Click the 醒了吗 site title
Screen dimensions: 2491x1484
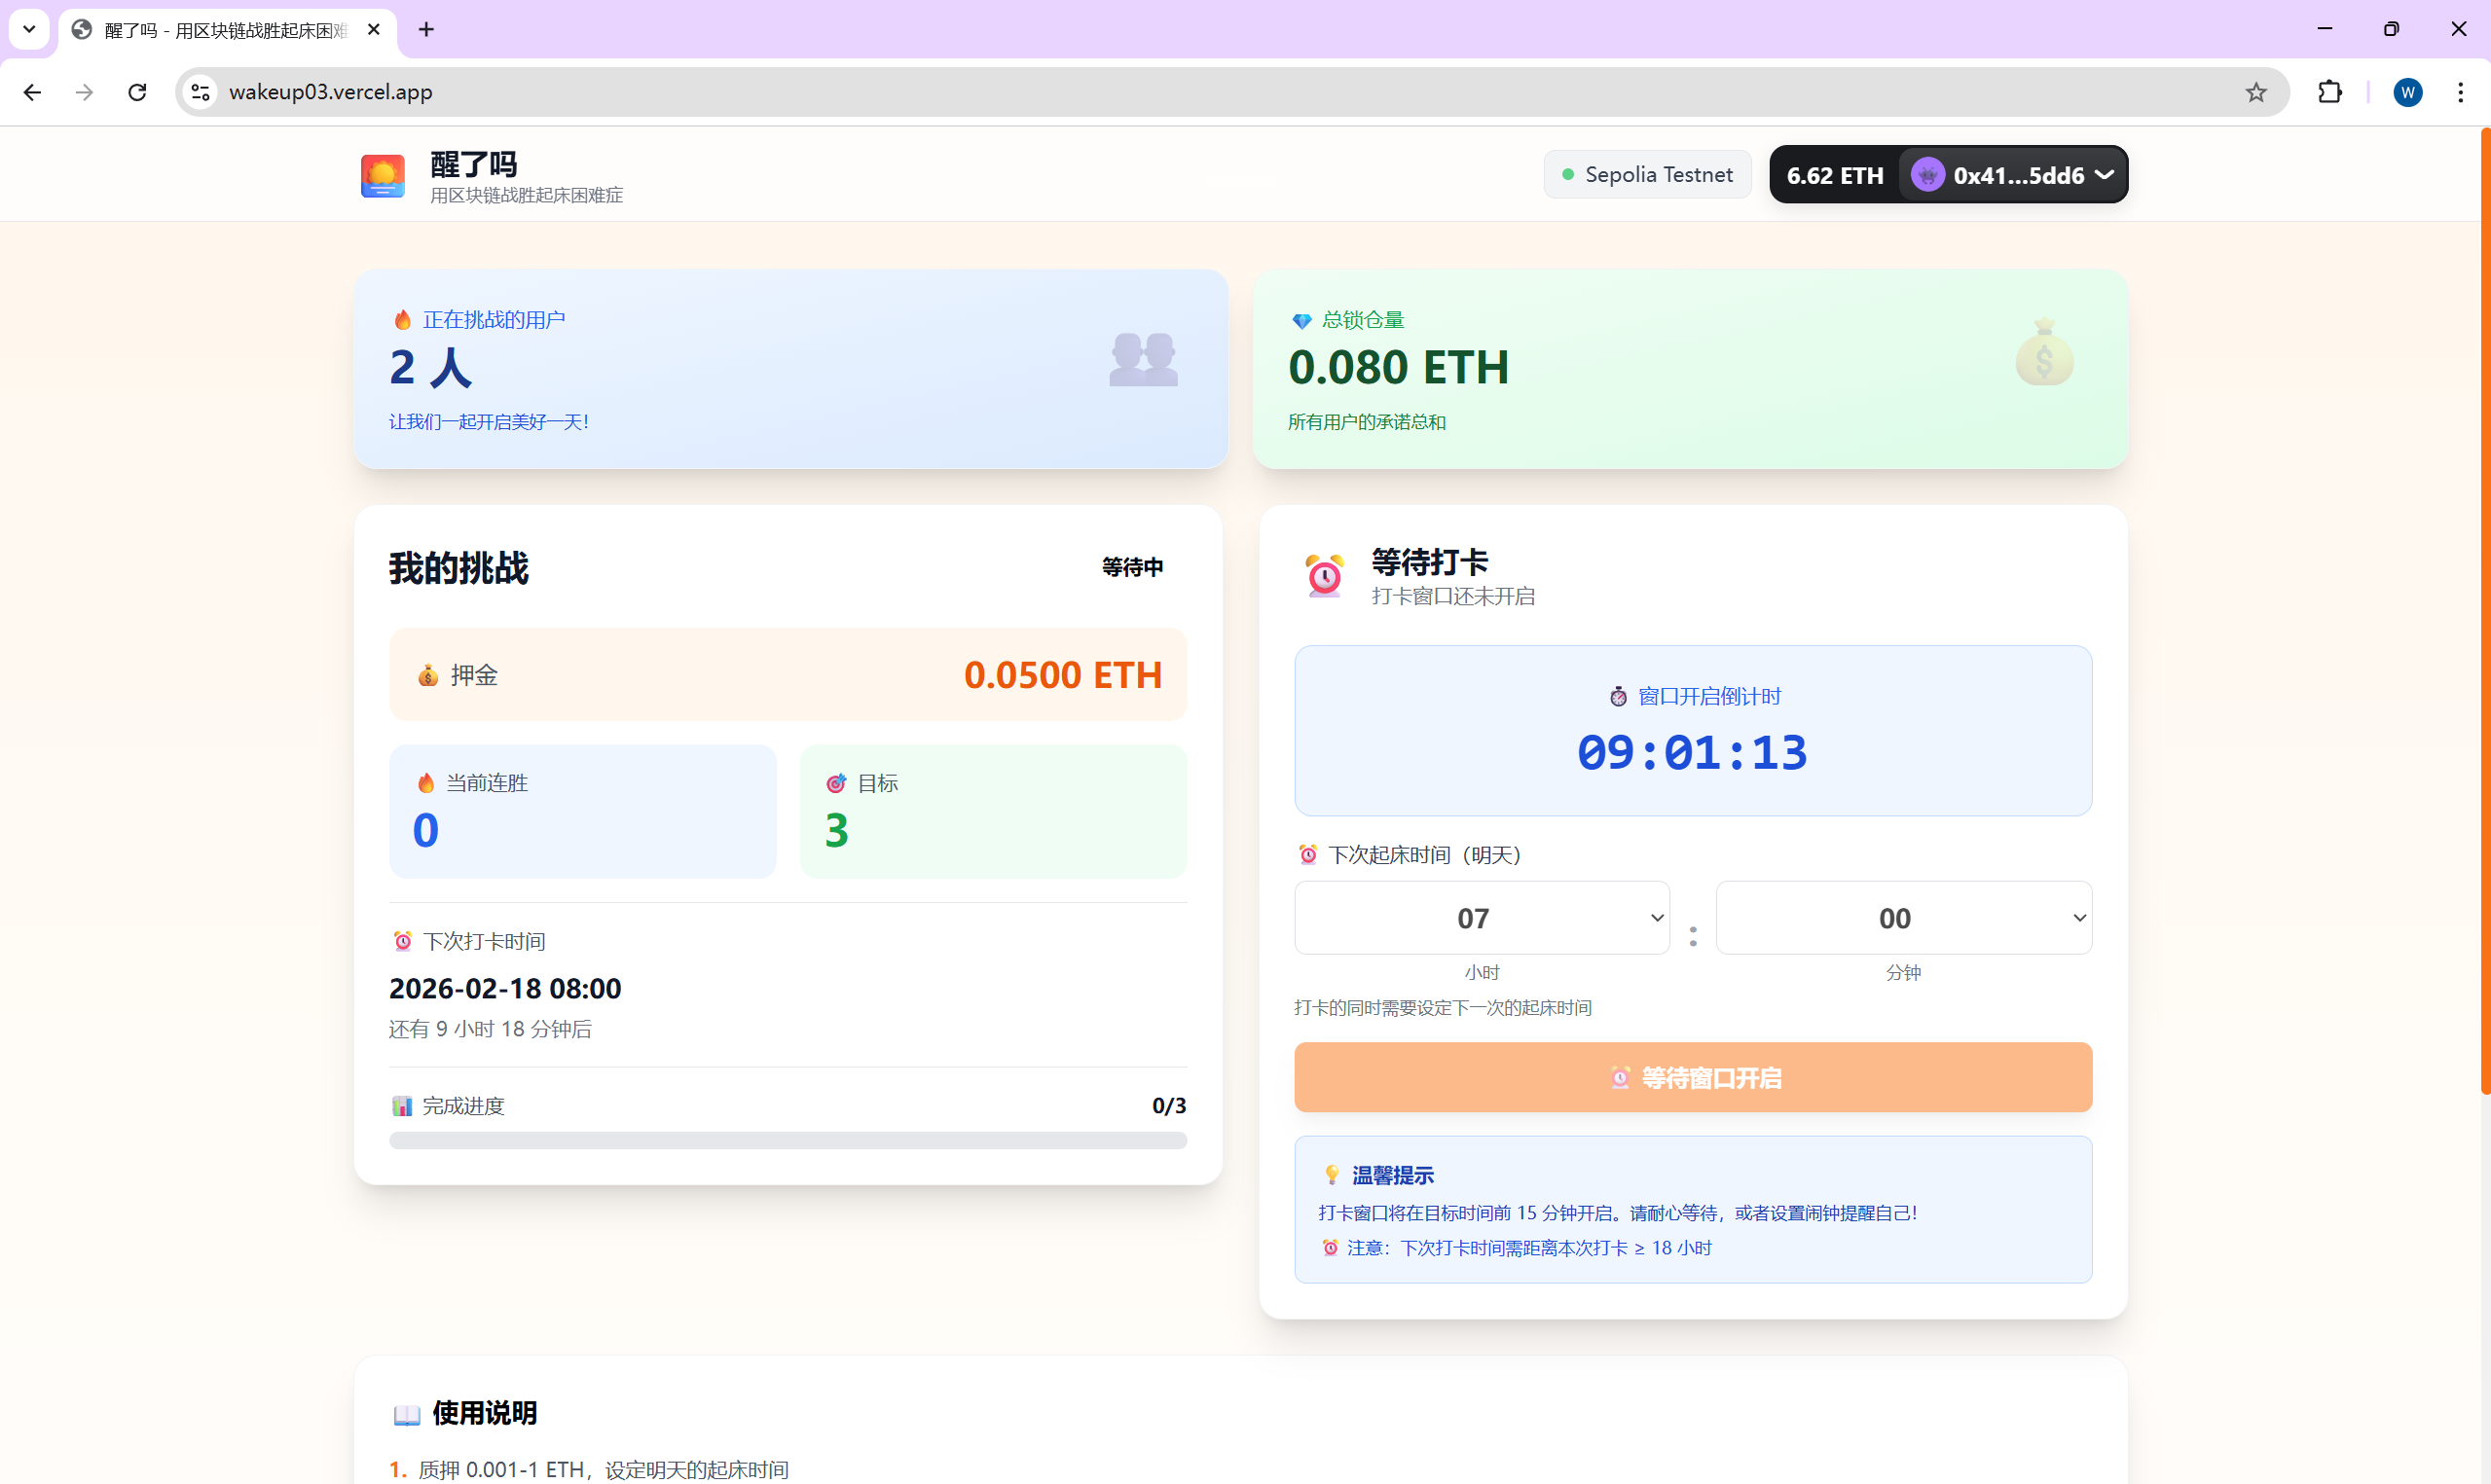coord(474,164)
